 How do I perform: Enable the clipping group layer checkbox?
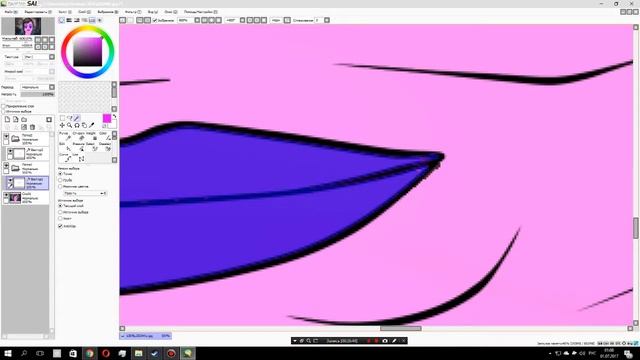[4, 106]
